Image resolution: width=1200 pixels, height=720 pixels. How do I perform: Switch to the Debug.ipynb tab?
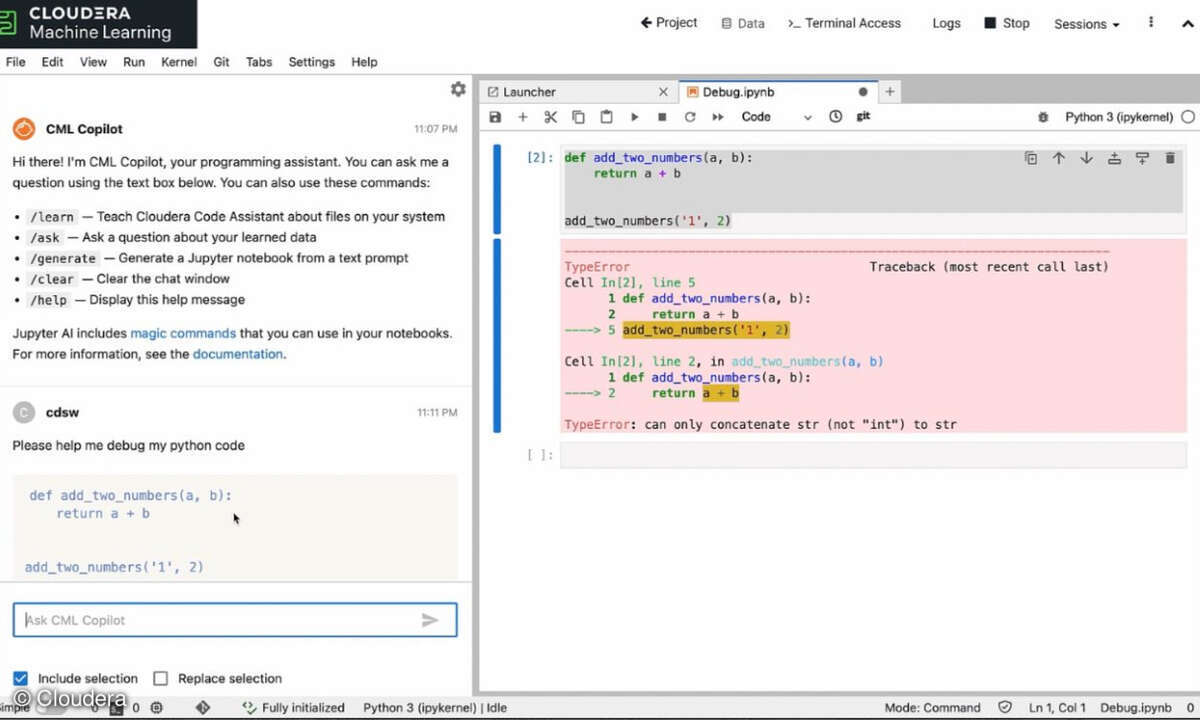[776, 92]
